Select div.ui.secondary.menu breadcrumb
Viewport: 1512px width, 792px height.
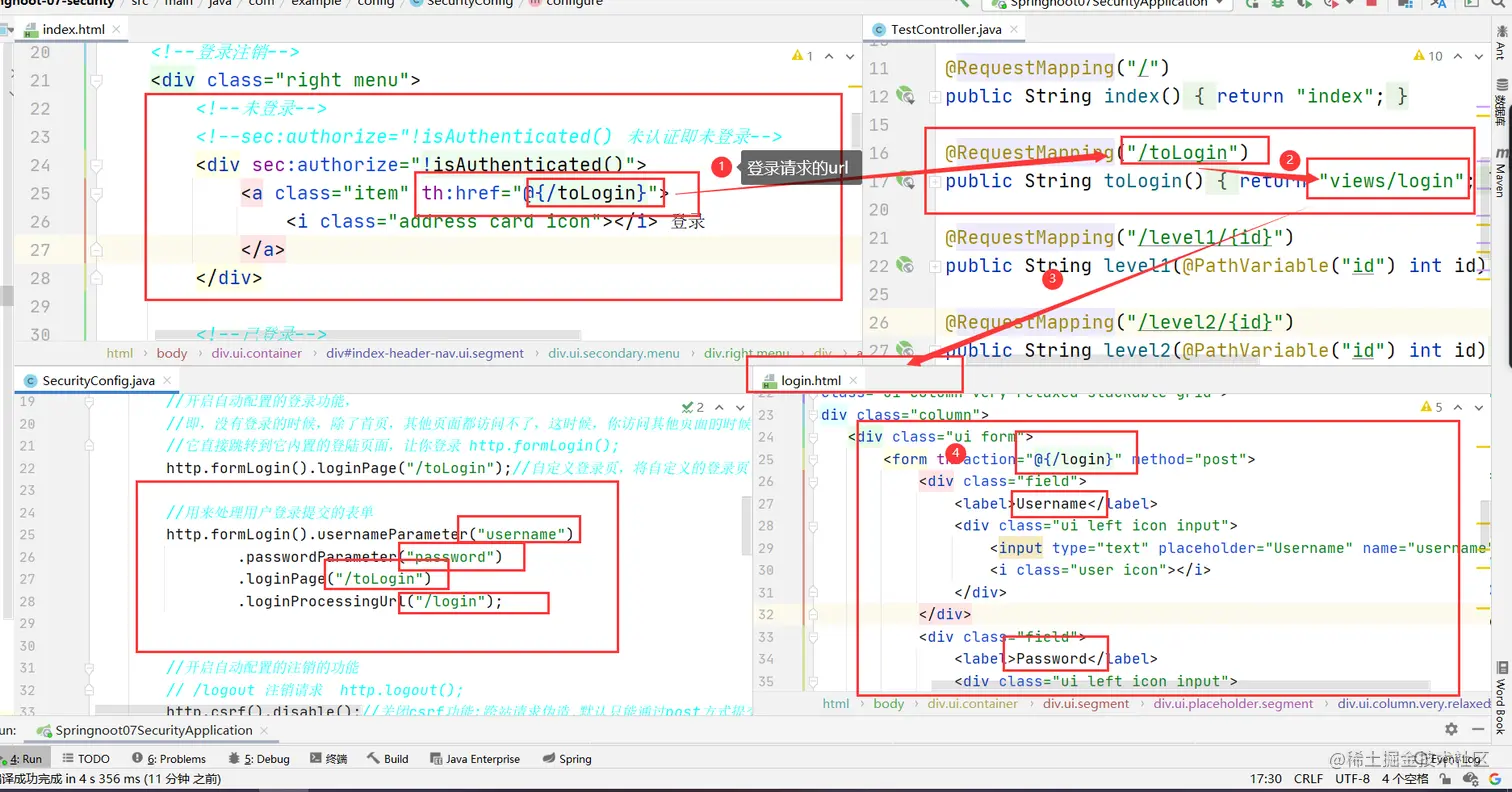click(x=614, y=353)
